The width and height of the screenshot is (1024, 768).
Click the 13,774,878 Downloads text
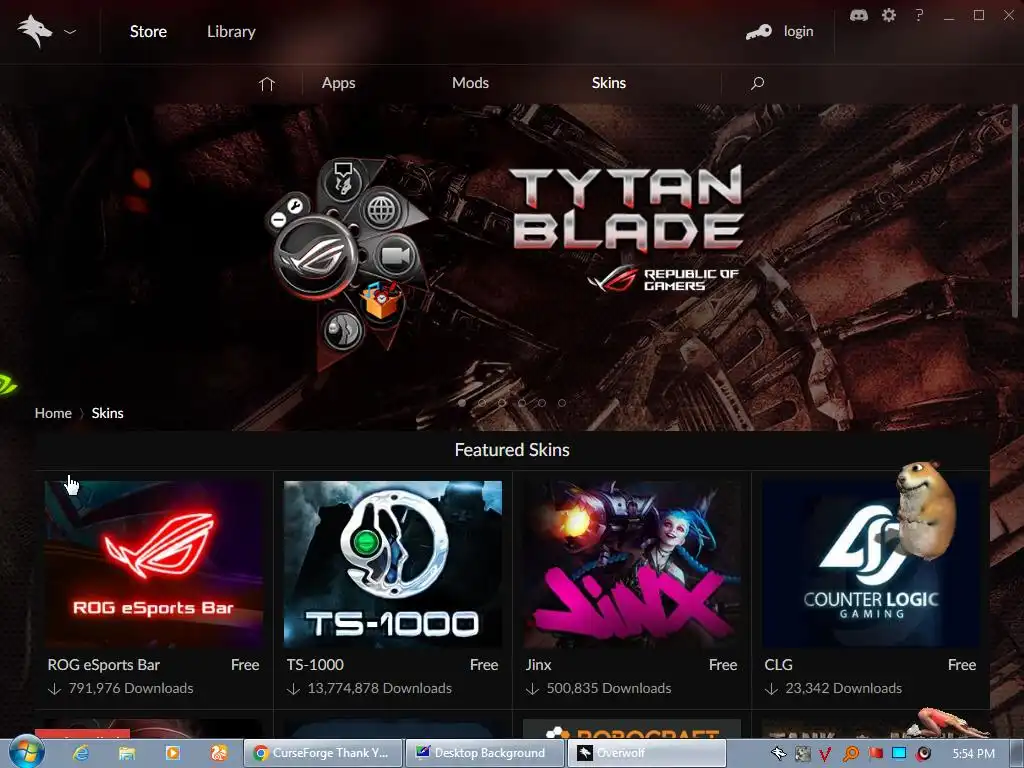(x=379, y=688)
